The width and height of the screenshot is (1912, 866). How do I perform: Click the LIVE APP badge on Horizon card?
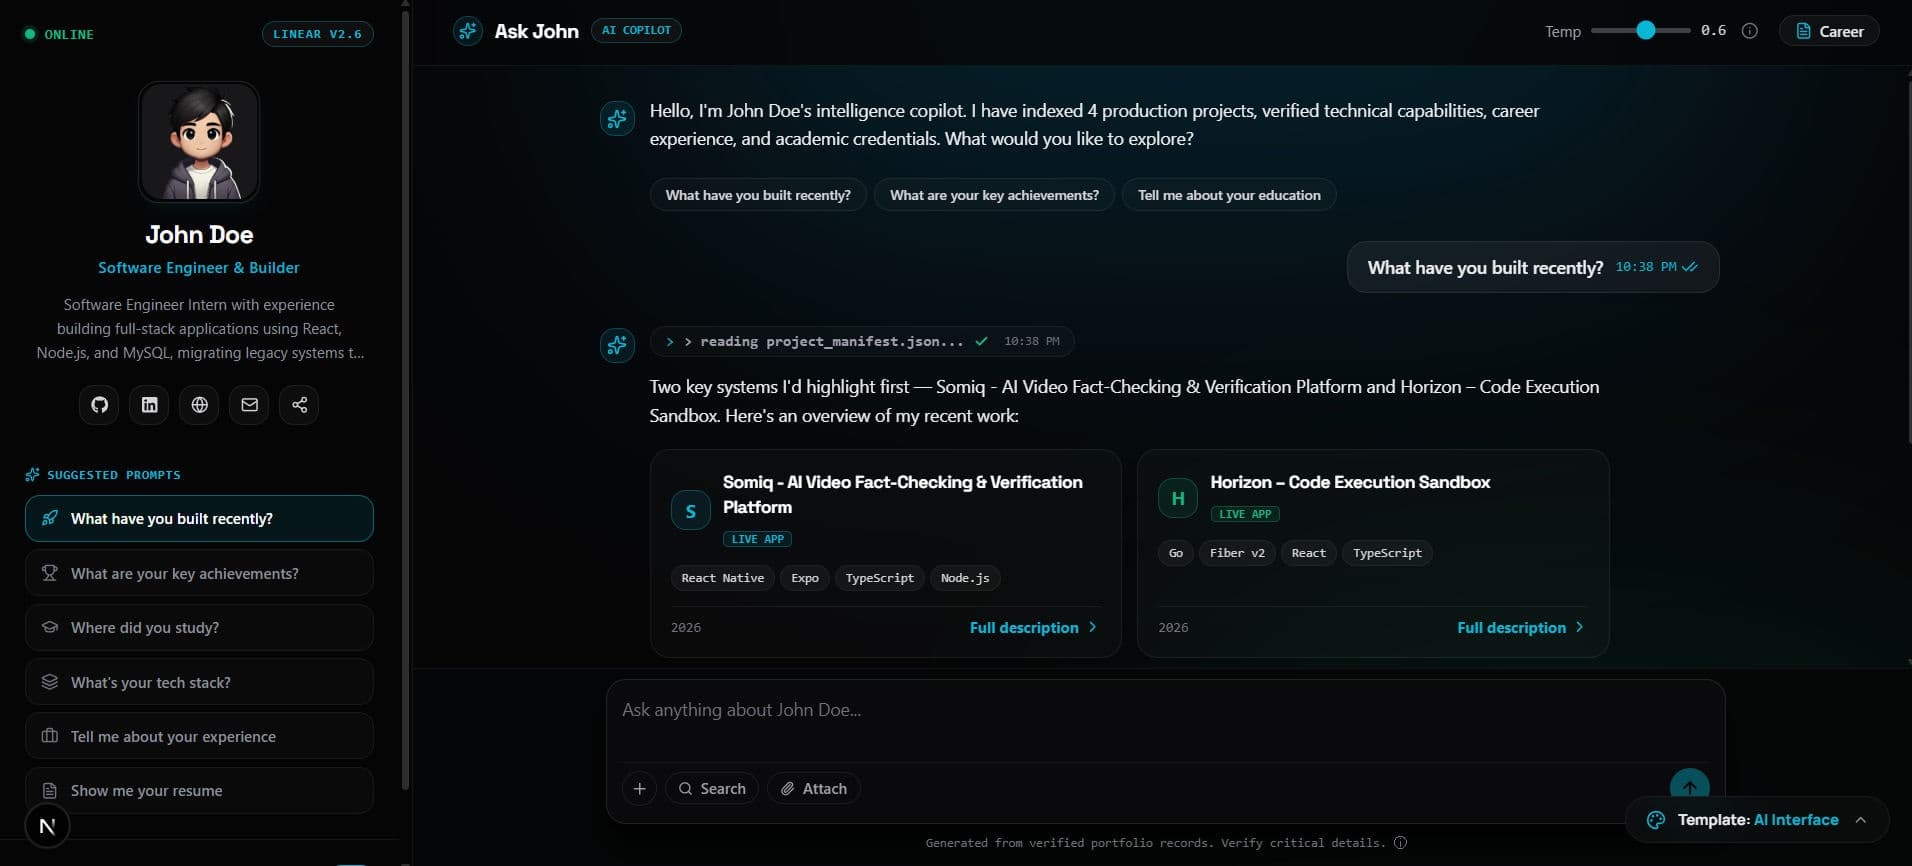pyautogui.click(x=1245, y=514)
